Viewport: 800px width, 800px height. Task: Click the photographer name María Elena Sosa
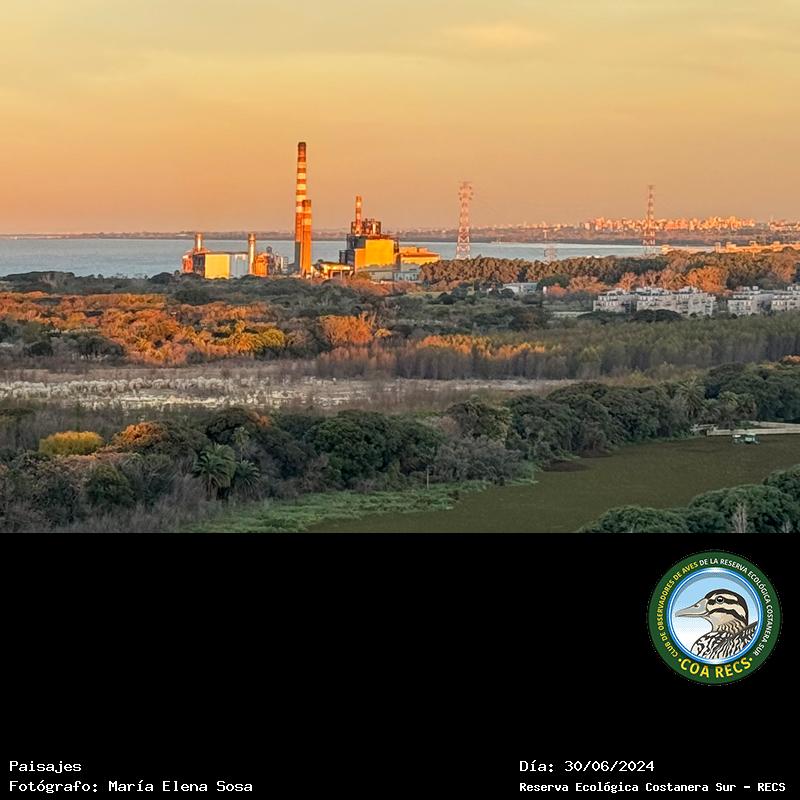tap(180, 787)
